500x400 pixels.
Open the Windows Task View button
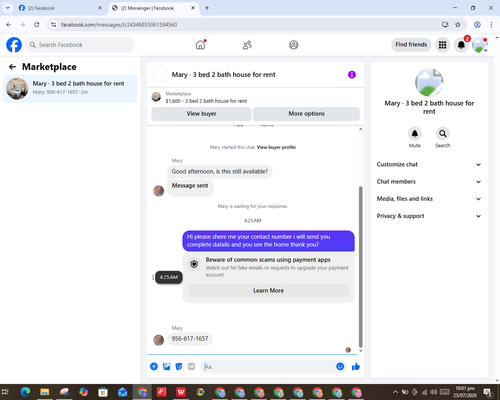[5, 392]
